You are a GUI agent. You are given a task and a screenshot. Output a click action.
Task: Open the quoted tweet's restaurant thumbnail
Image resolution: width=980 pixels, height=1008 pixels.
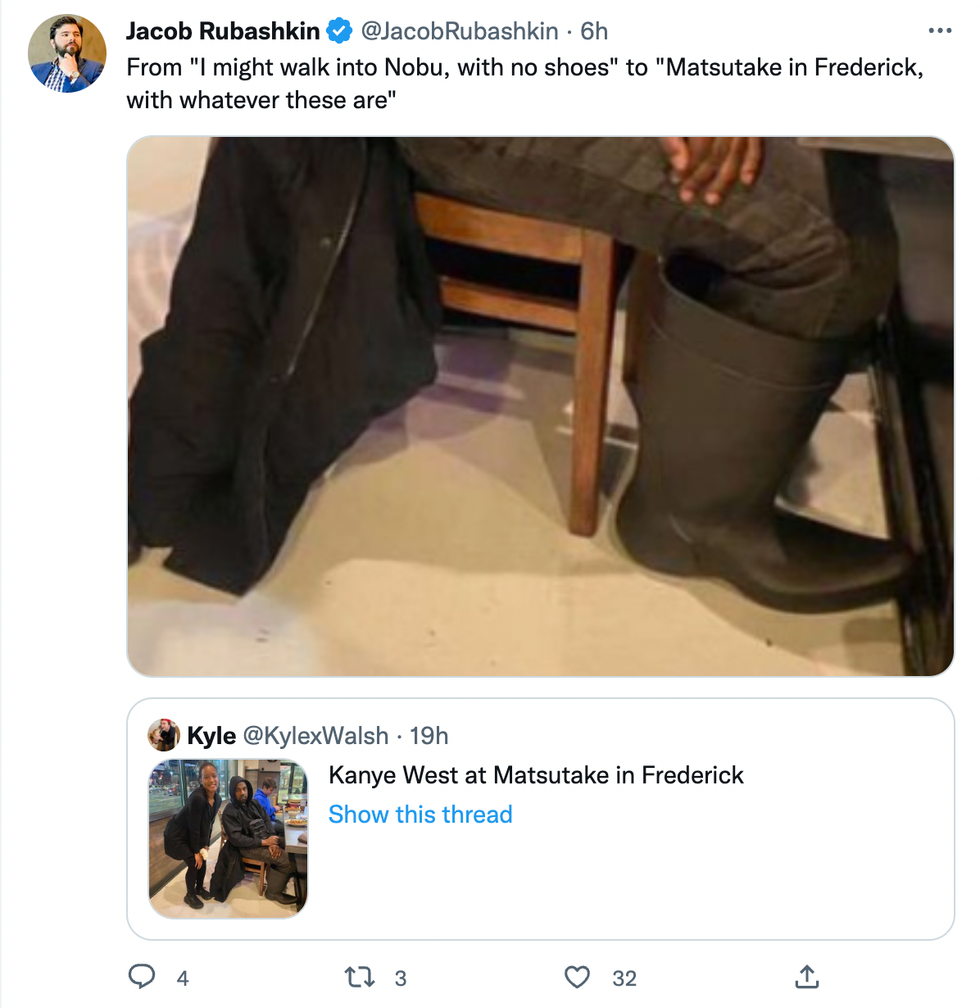pos(228,838)
